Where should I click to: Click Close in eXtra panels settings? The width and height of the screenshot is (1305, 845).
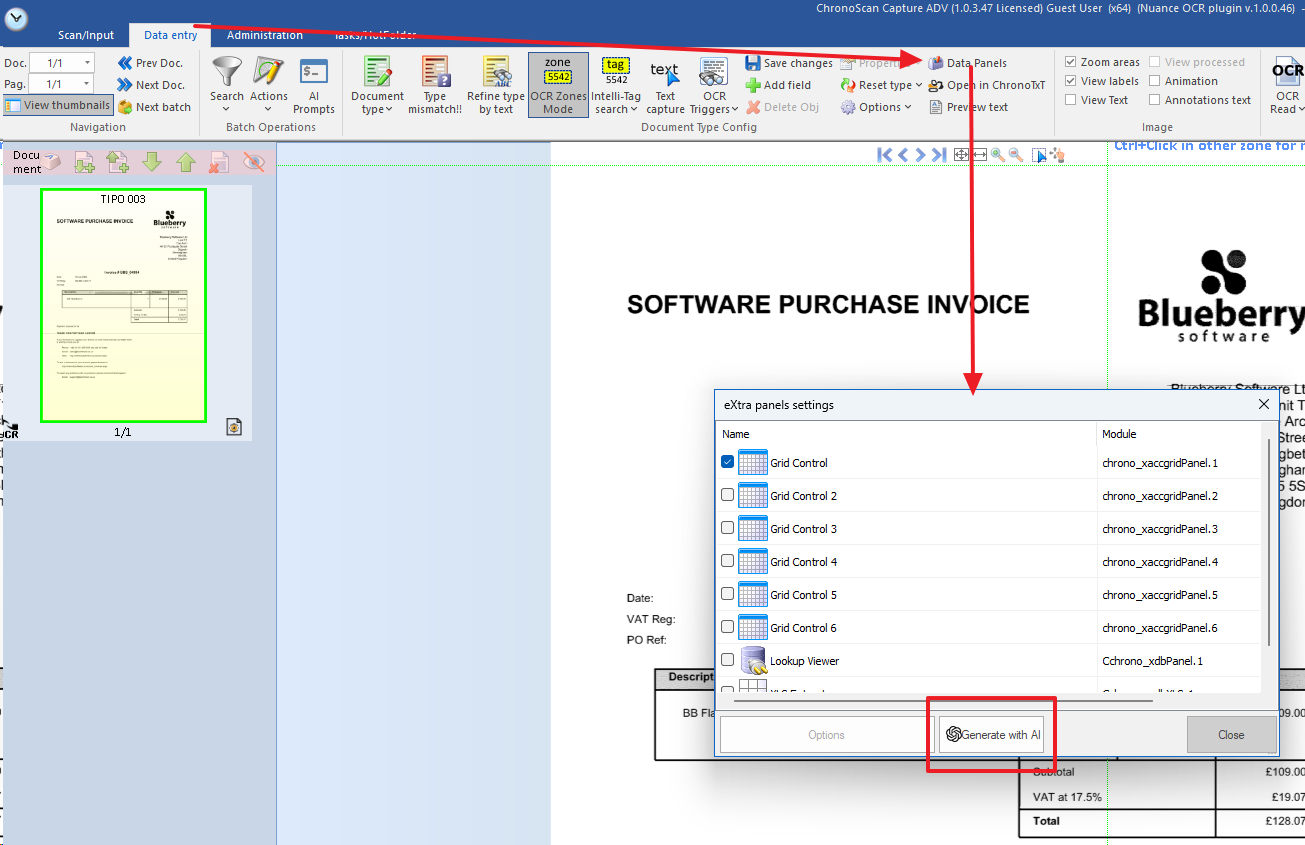click(x=1230, y=734)
